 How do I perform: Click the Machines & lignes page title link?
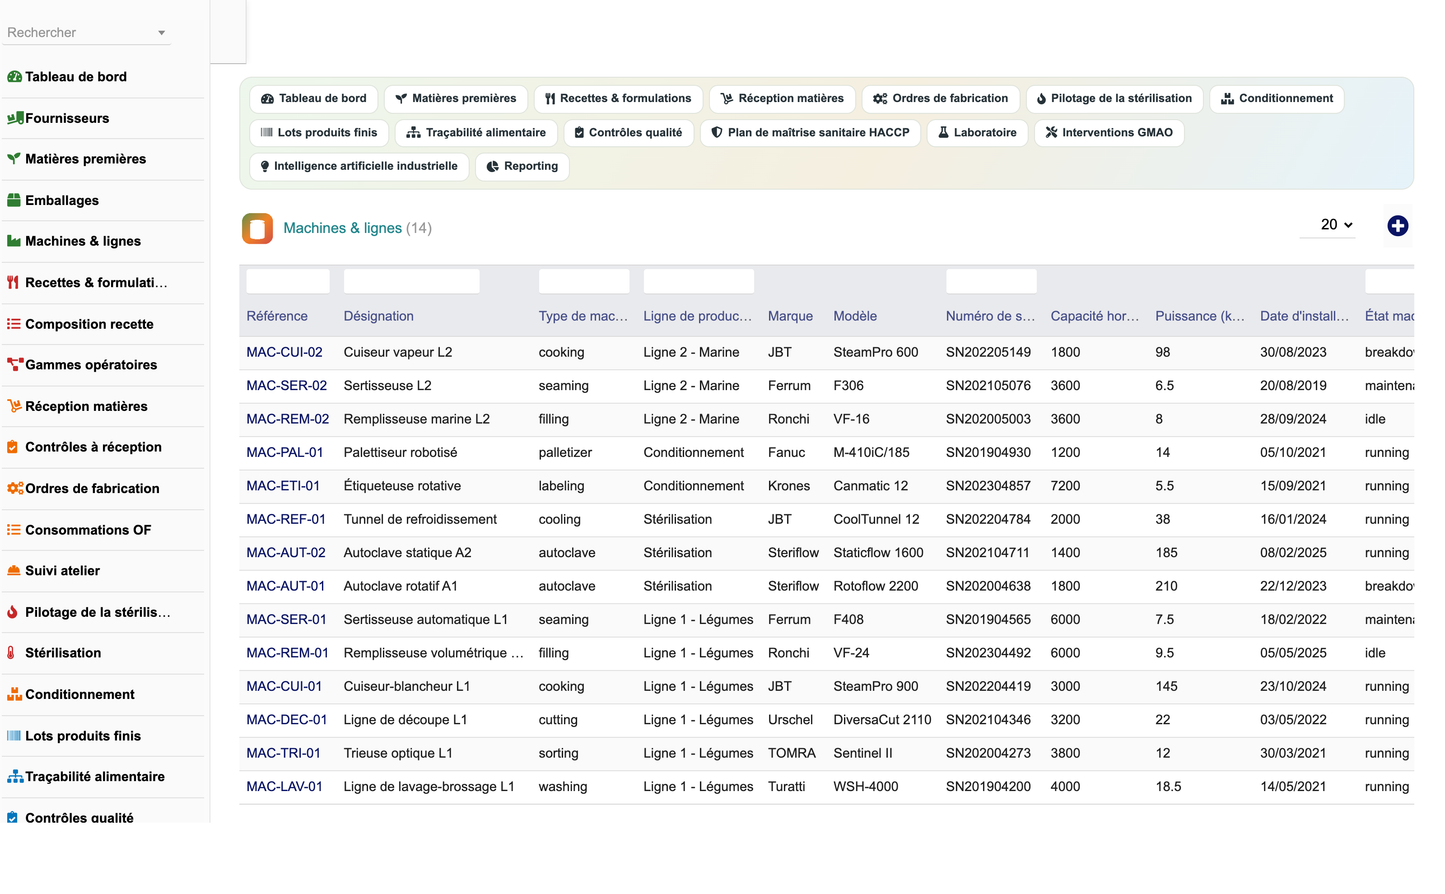click(x=342, y=228)
